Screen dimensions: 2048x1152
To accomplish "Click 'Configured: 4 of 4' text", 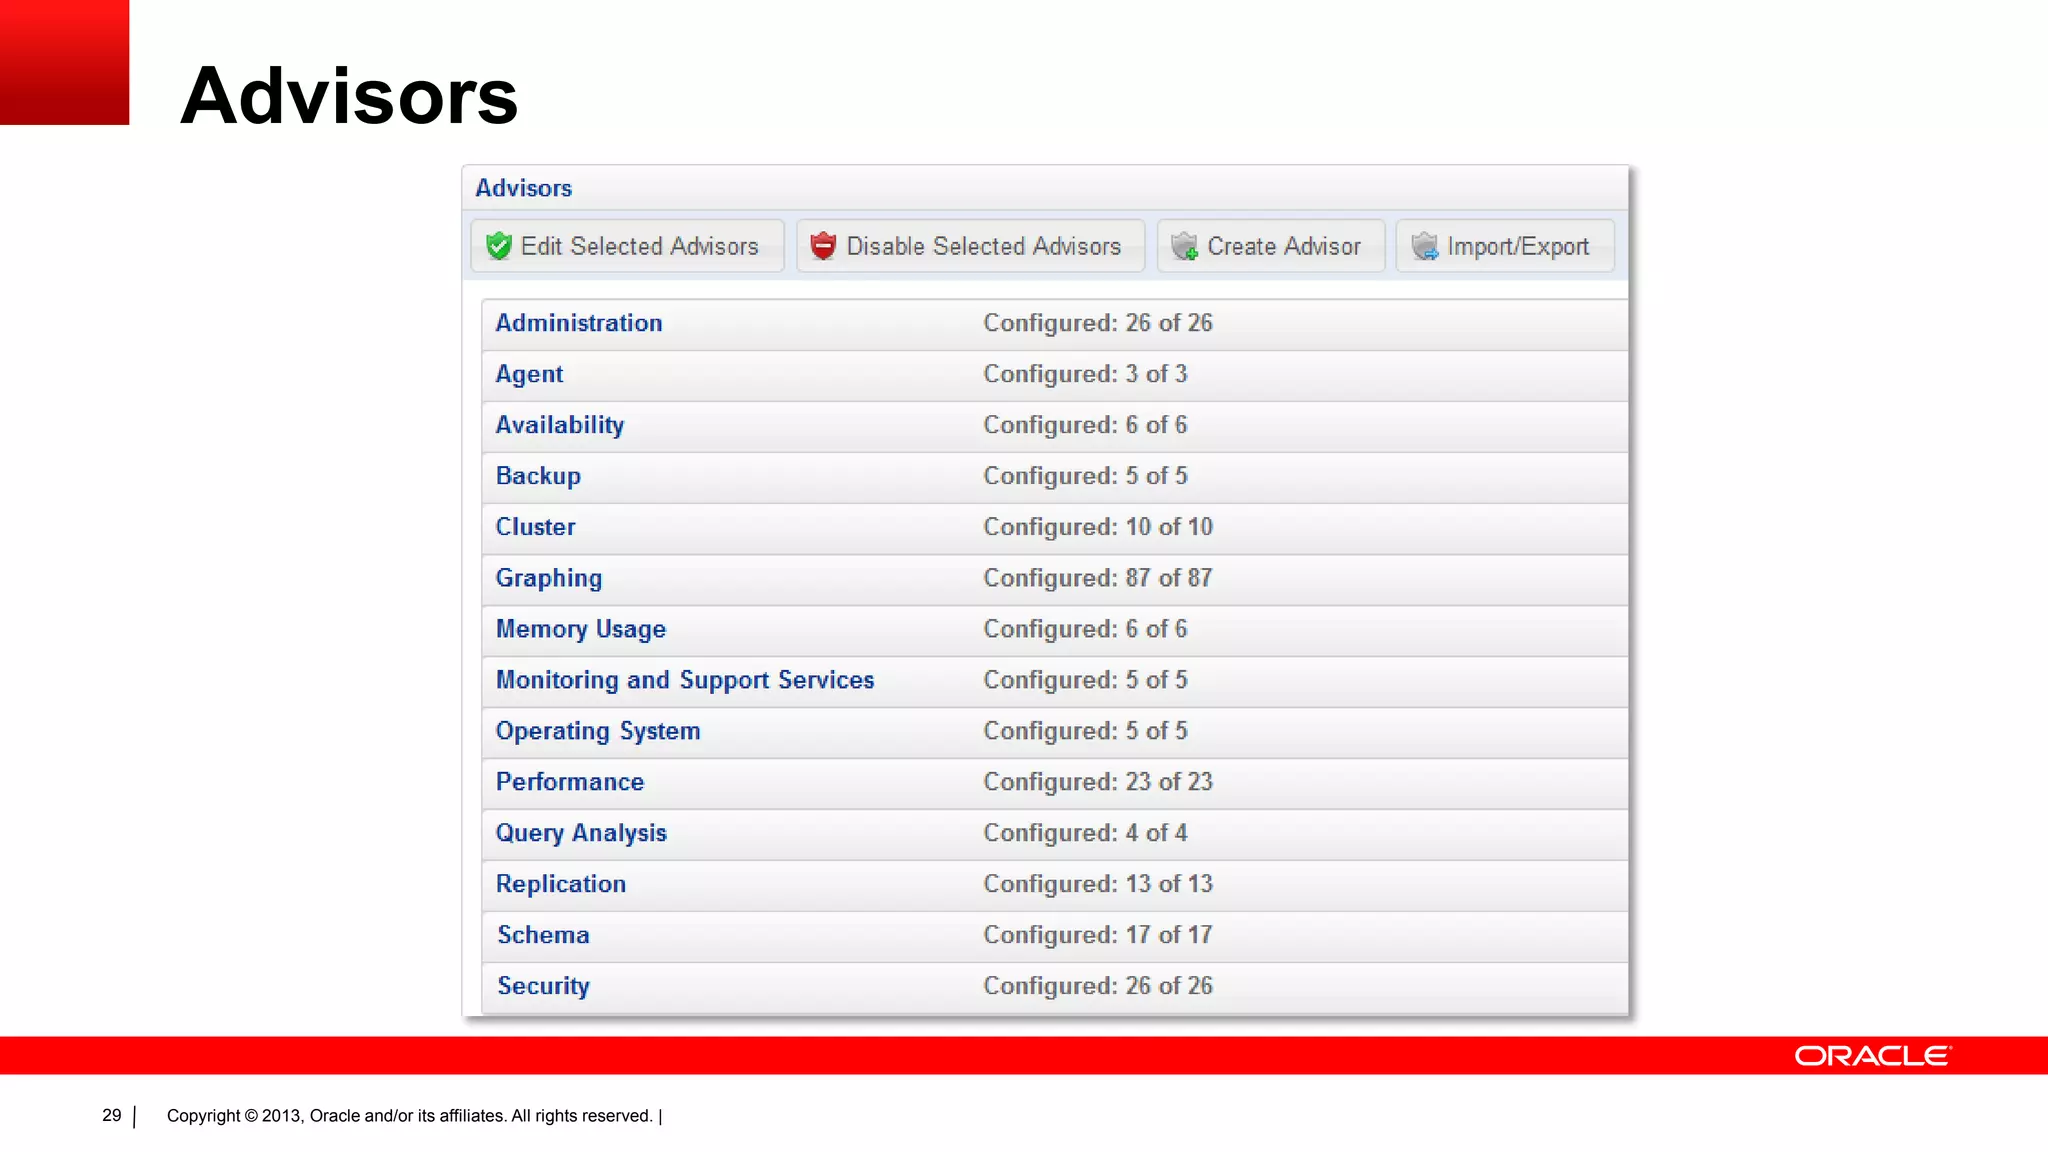I will coord(1085,833).
